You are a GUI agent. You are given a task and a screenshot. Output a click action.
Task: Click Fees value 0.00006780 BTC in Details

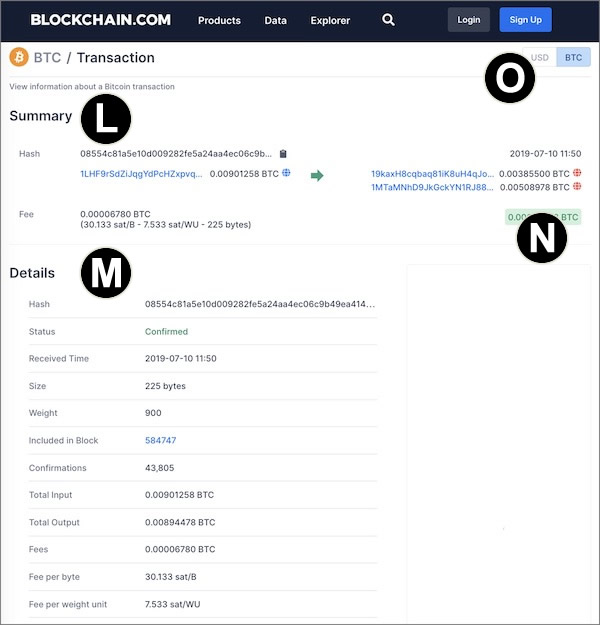click(x=180, y=549)
